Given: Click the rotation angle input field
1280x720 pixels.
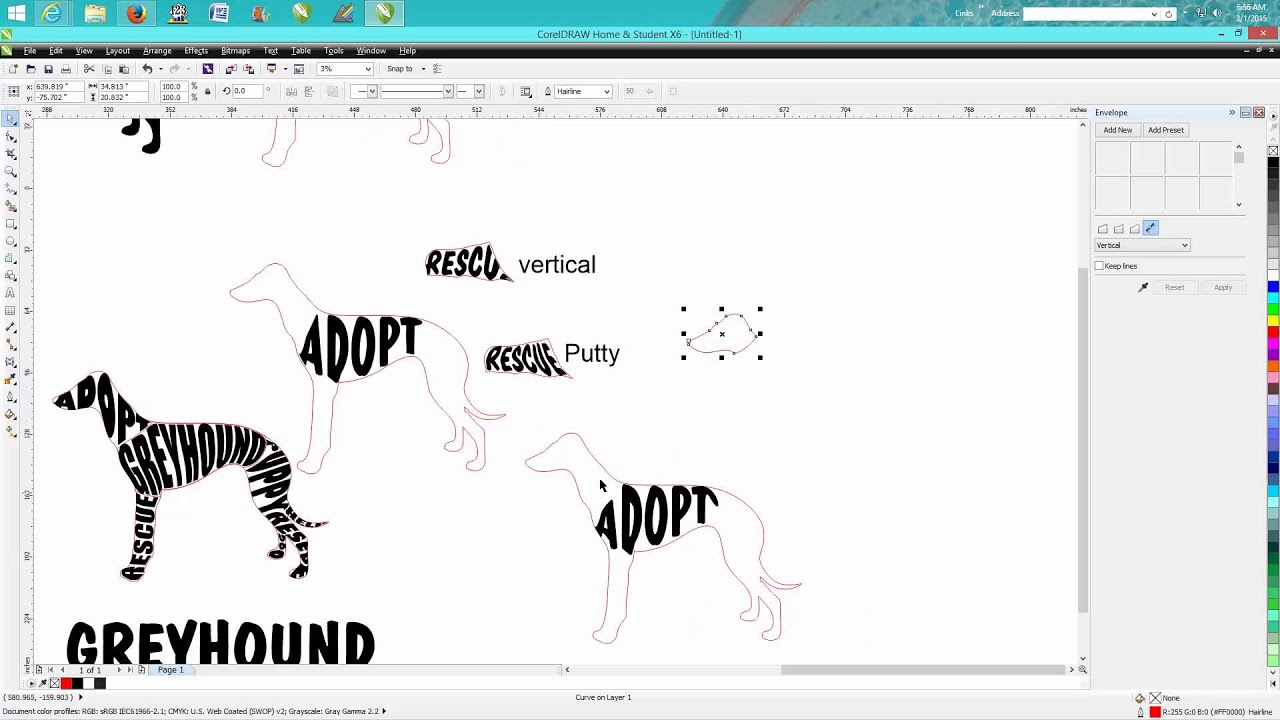Looking at the screenshot, I should point(248,91).
